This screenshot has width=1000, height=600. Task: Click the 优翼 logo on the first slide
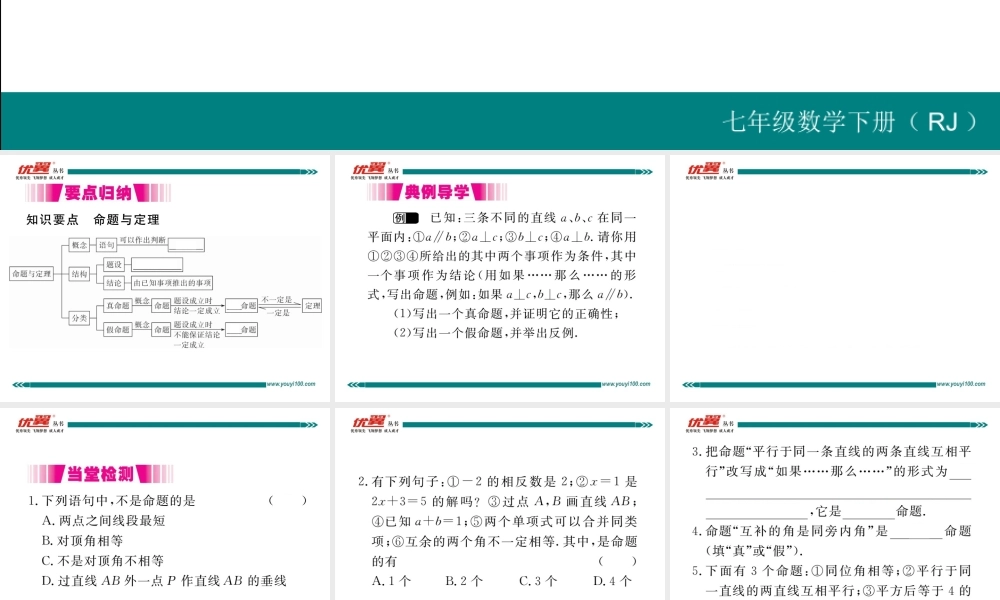[32, 170]
